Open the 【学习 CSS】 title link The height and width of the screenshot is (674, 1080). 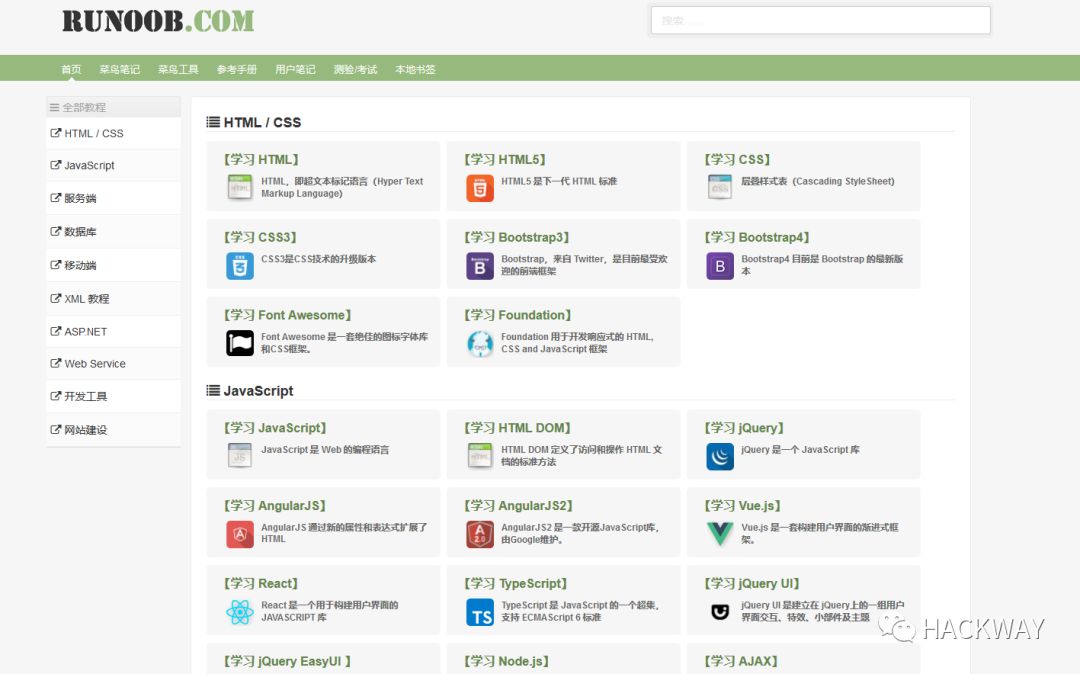737,159
